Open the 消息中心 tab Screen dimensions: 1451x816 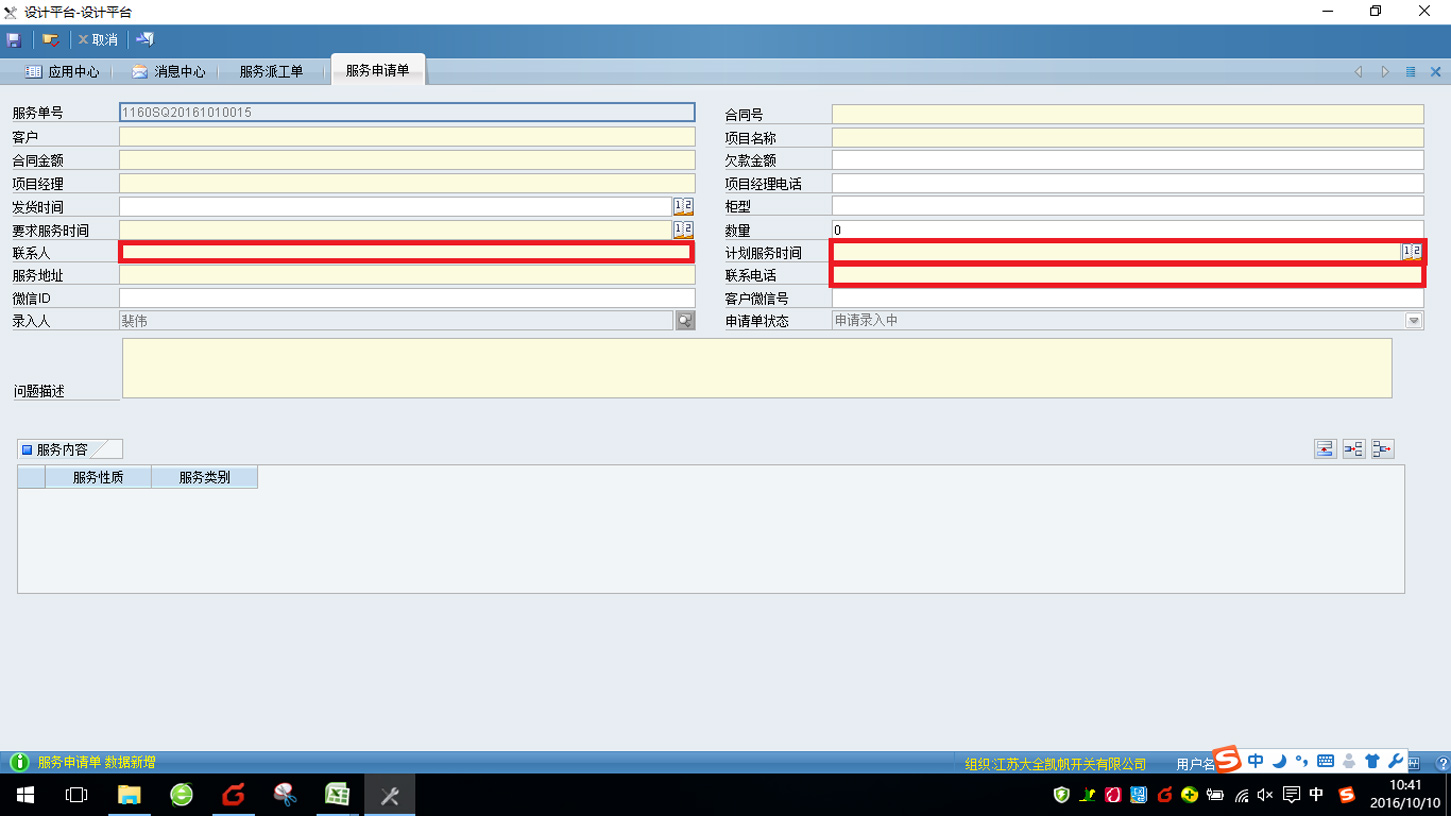tap(168, 72)
